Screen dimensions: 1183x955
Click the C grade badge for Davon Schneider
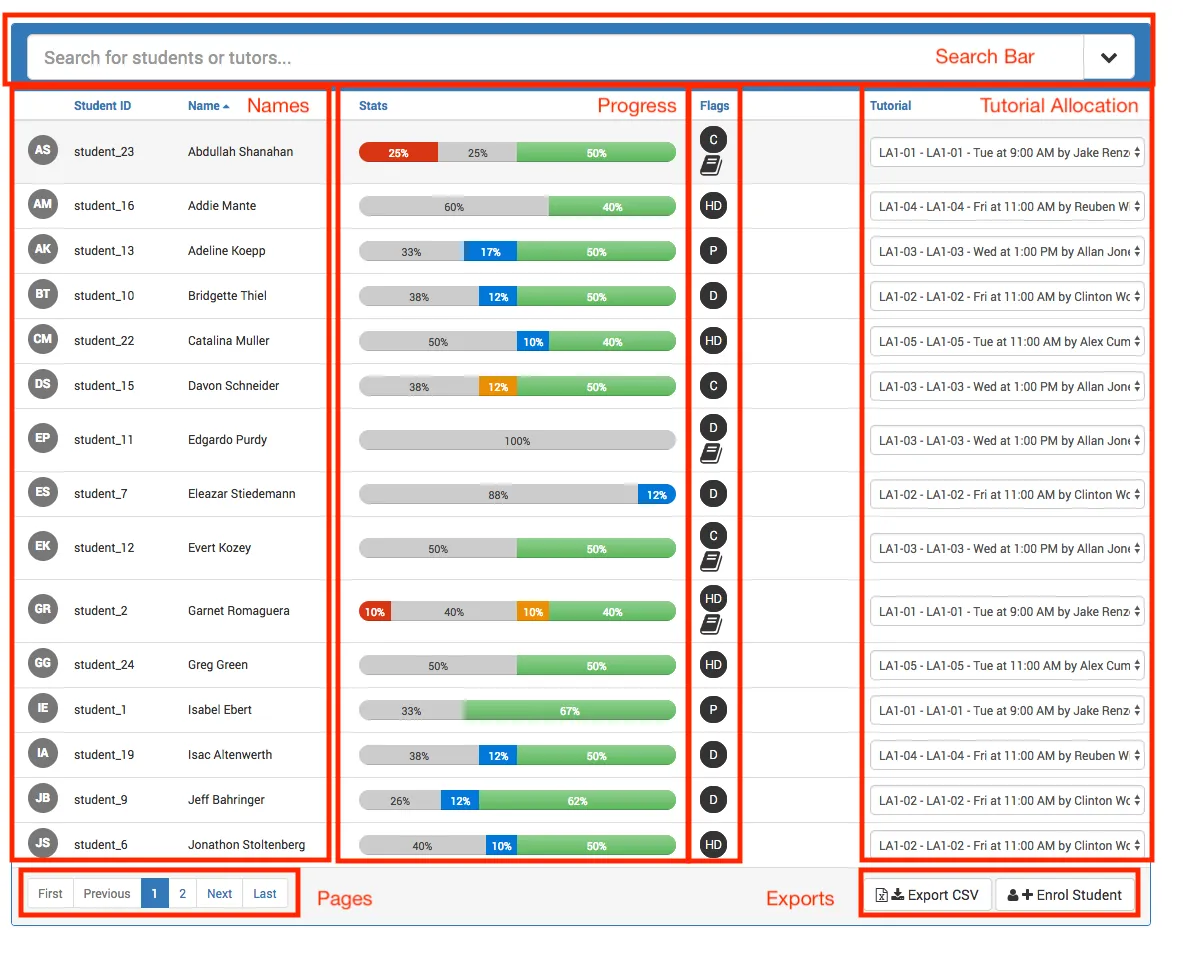click(x=713, y=386)
